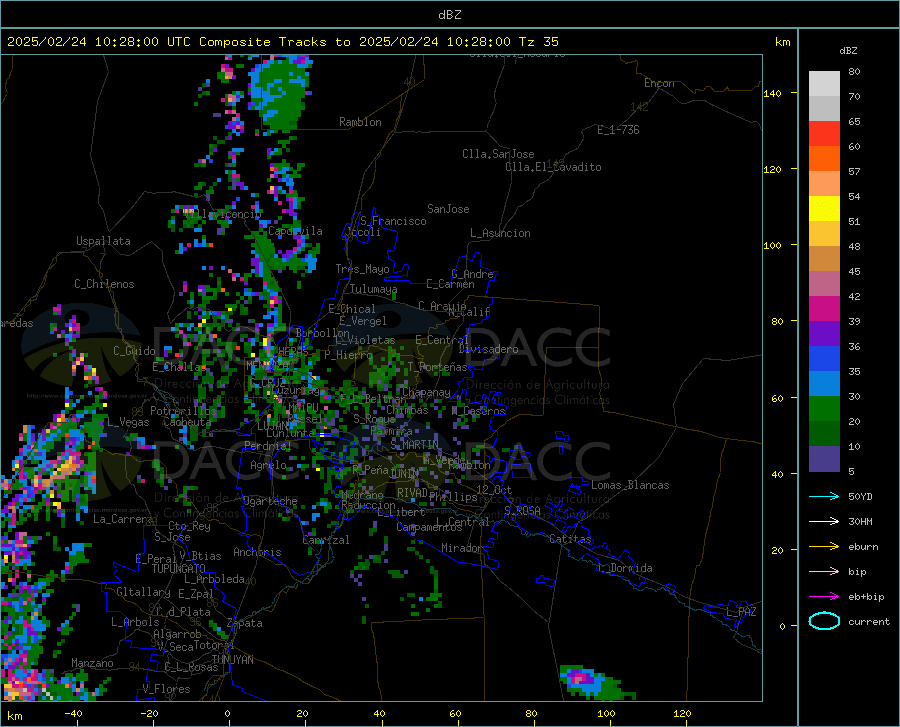The width and height of the screenshot is (900, 727).
Task: Click the Anchoris label
Action: (257, 552)
